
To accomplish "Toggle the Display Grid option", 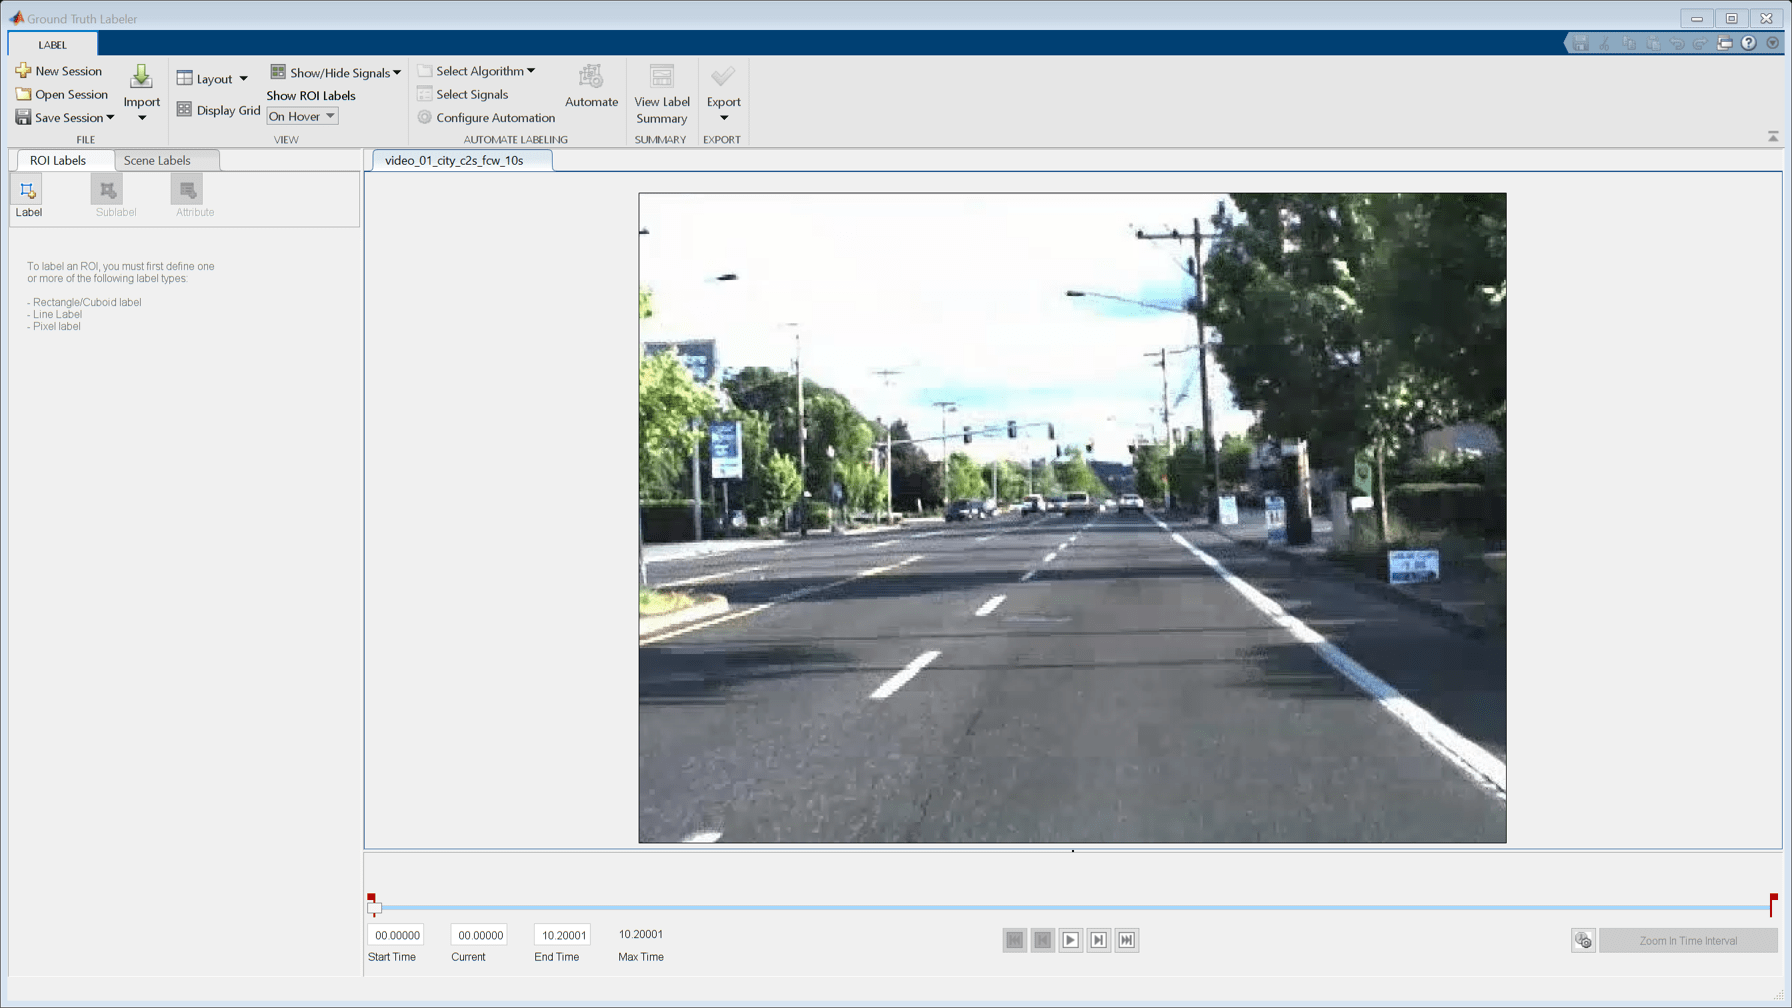I will 218,110.
